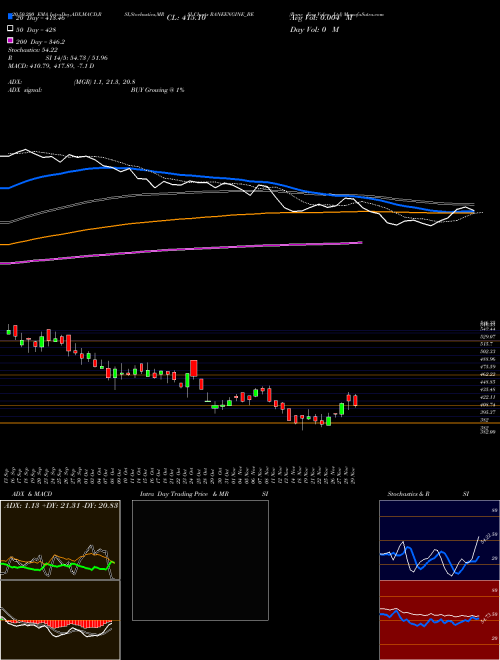This screenshot has width=500, height=660.
Task: Open the empty intraday trading price panel
Action: 200,560
